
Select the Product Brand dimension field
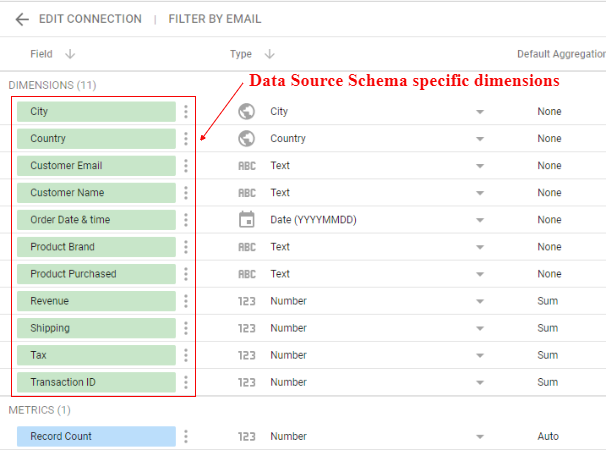click(x=96, y=247)
